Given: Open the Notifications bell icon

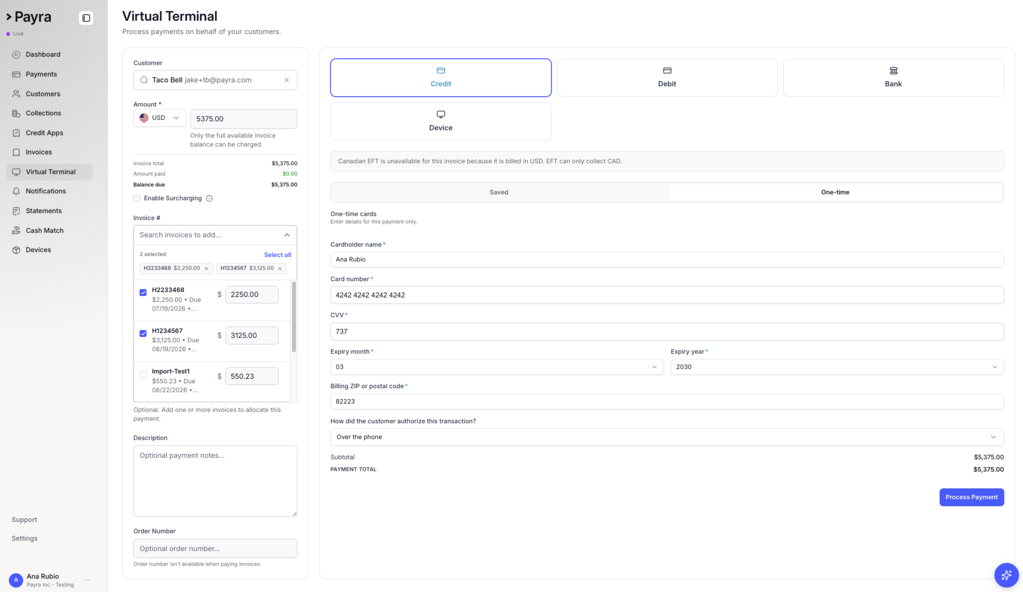Looking at the screenshot, I should pyautogui.click(x=16, y=191).
